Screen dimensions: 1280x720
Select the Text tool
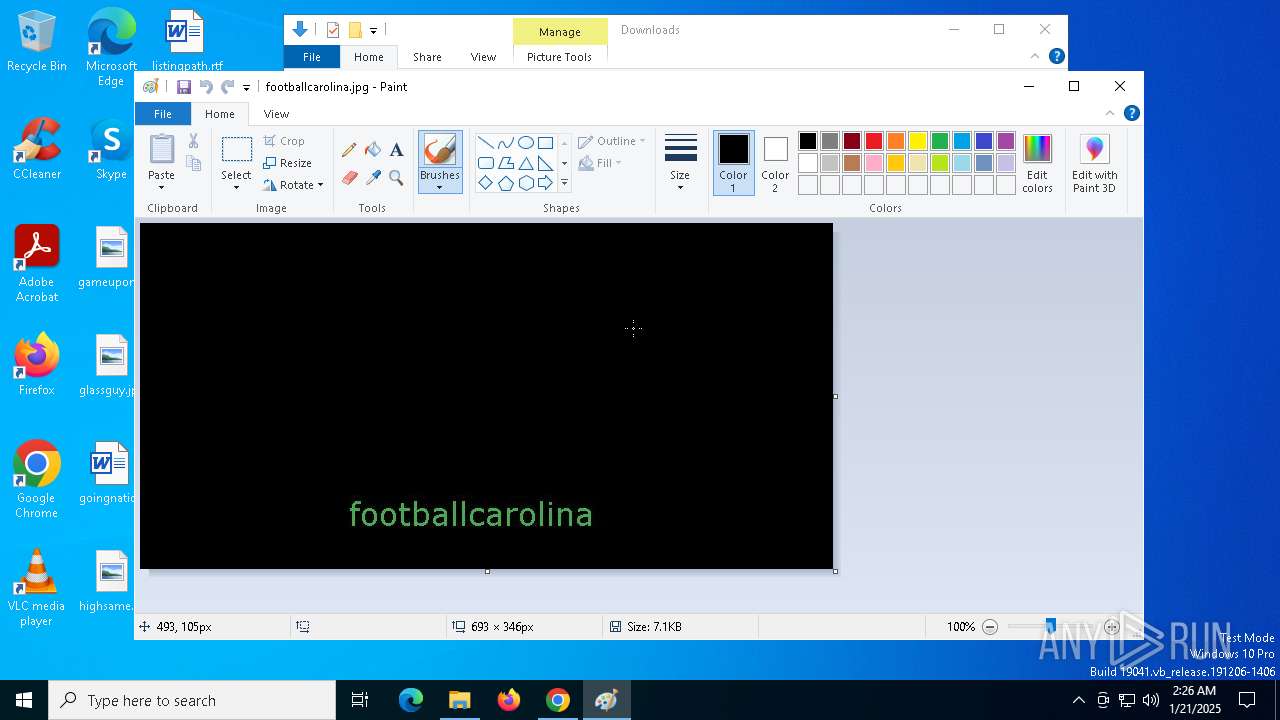click(x=396, y=150)
